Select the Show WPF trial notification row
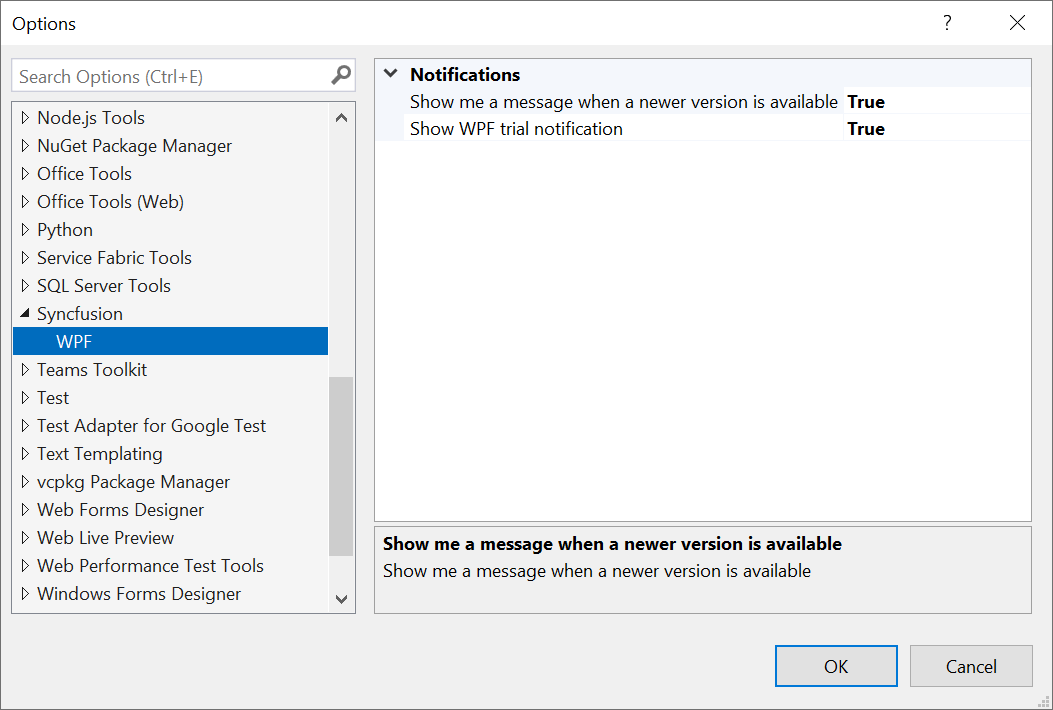The width and height of the screenshot is (1053, 710). (x=516, y=129)
